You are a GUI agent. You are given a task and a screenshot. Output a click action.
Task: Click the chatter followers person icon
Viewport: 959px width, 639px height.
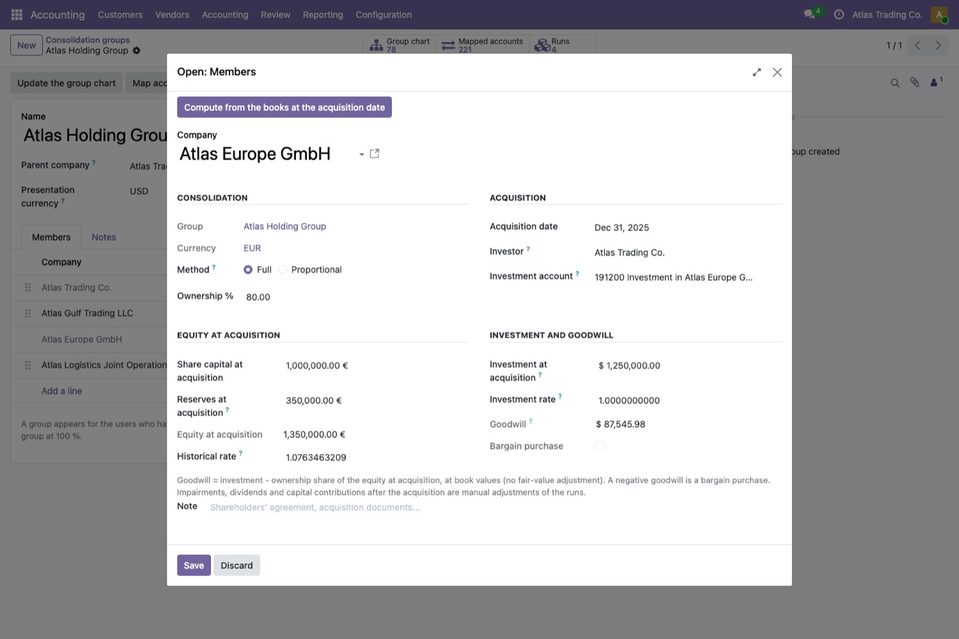pyautogui.click(x=936, y=82)
